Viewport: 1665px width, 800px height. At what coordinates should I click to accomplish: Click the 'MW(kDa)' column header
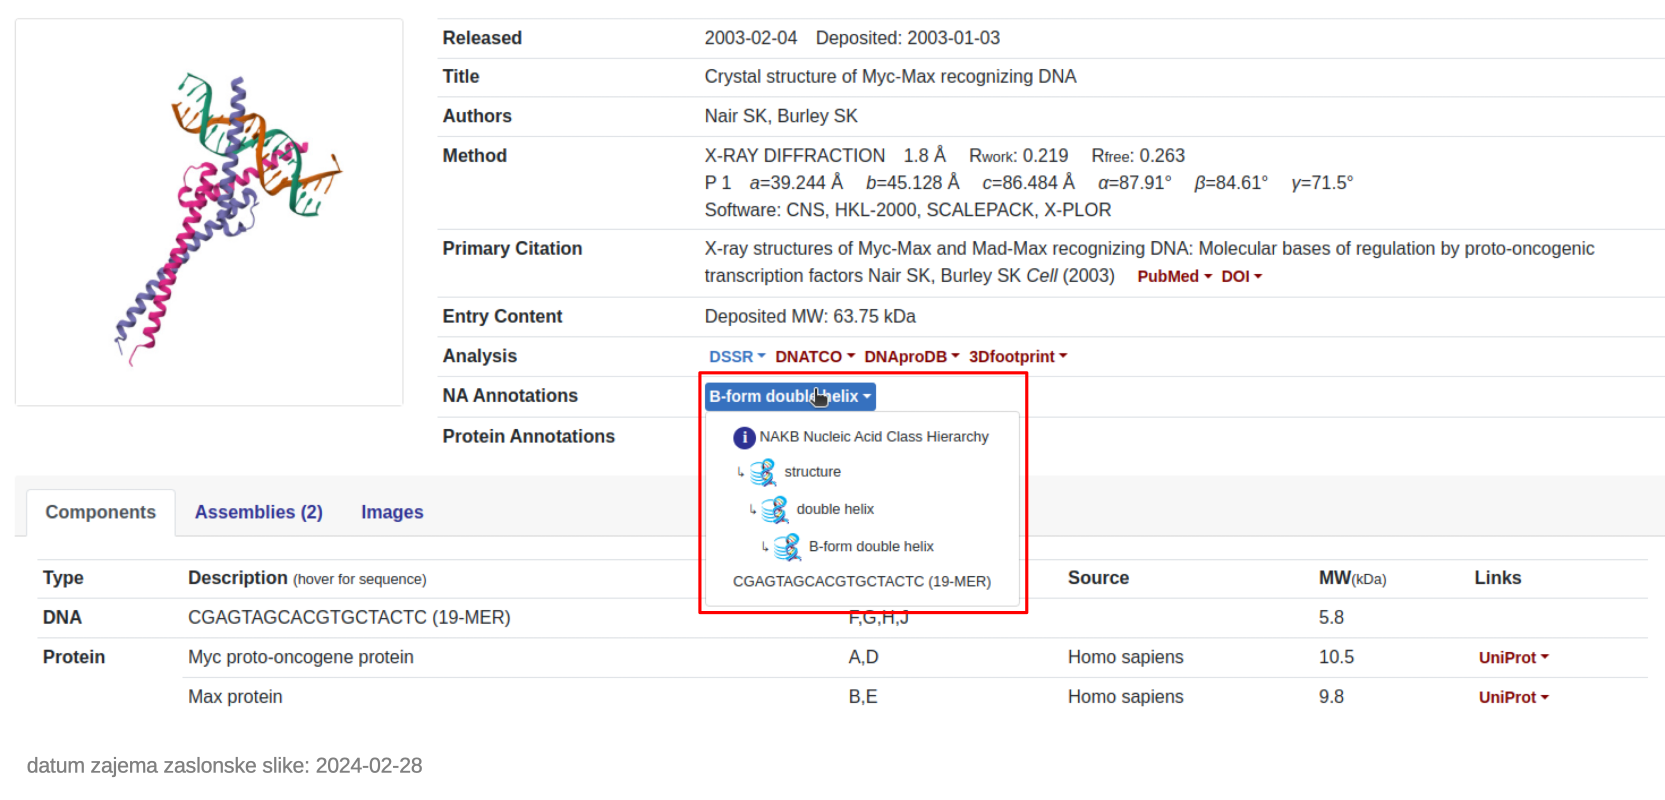coord(1352,578)
